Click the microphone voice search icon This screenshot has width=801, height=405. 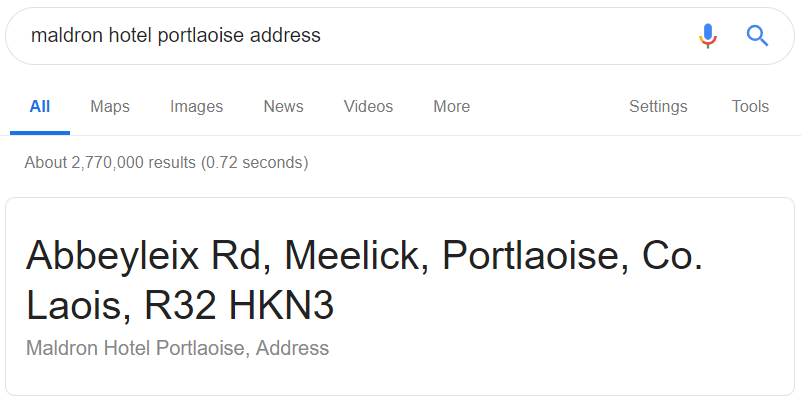coord(708,36)
